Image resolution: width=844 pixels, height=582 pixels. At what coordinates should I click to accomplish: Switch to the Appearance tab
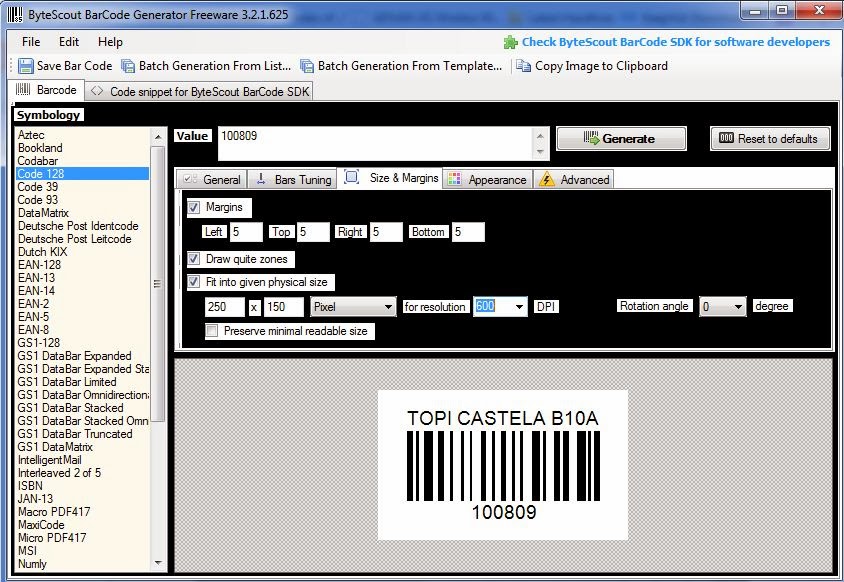click(488, 179)
